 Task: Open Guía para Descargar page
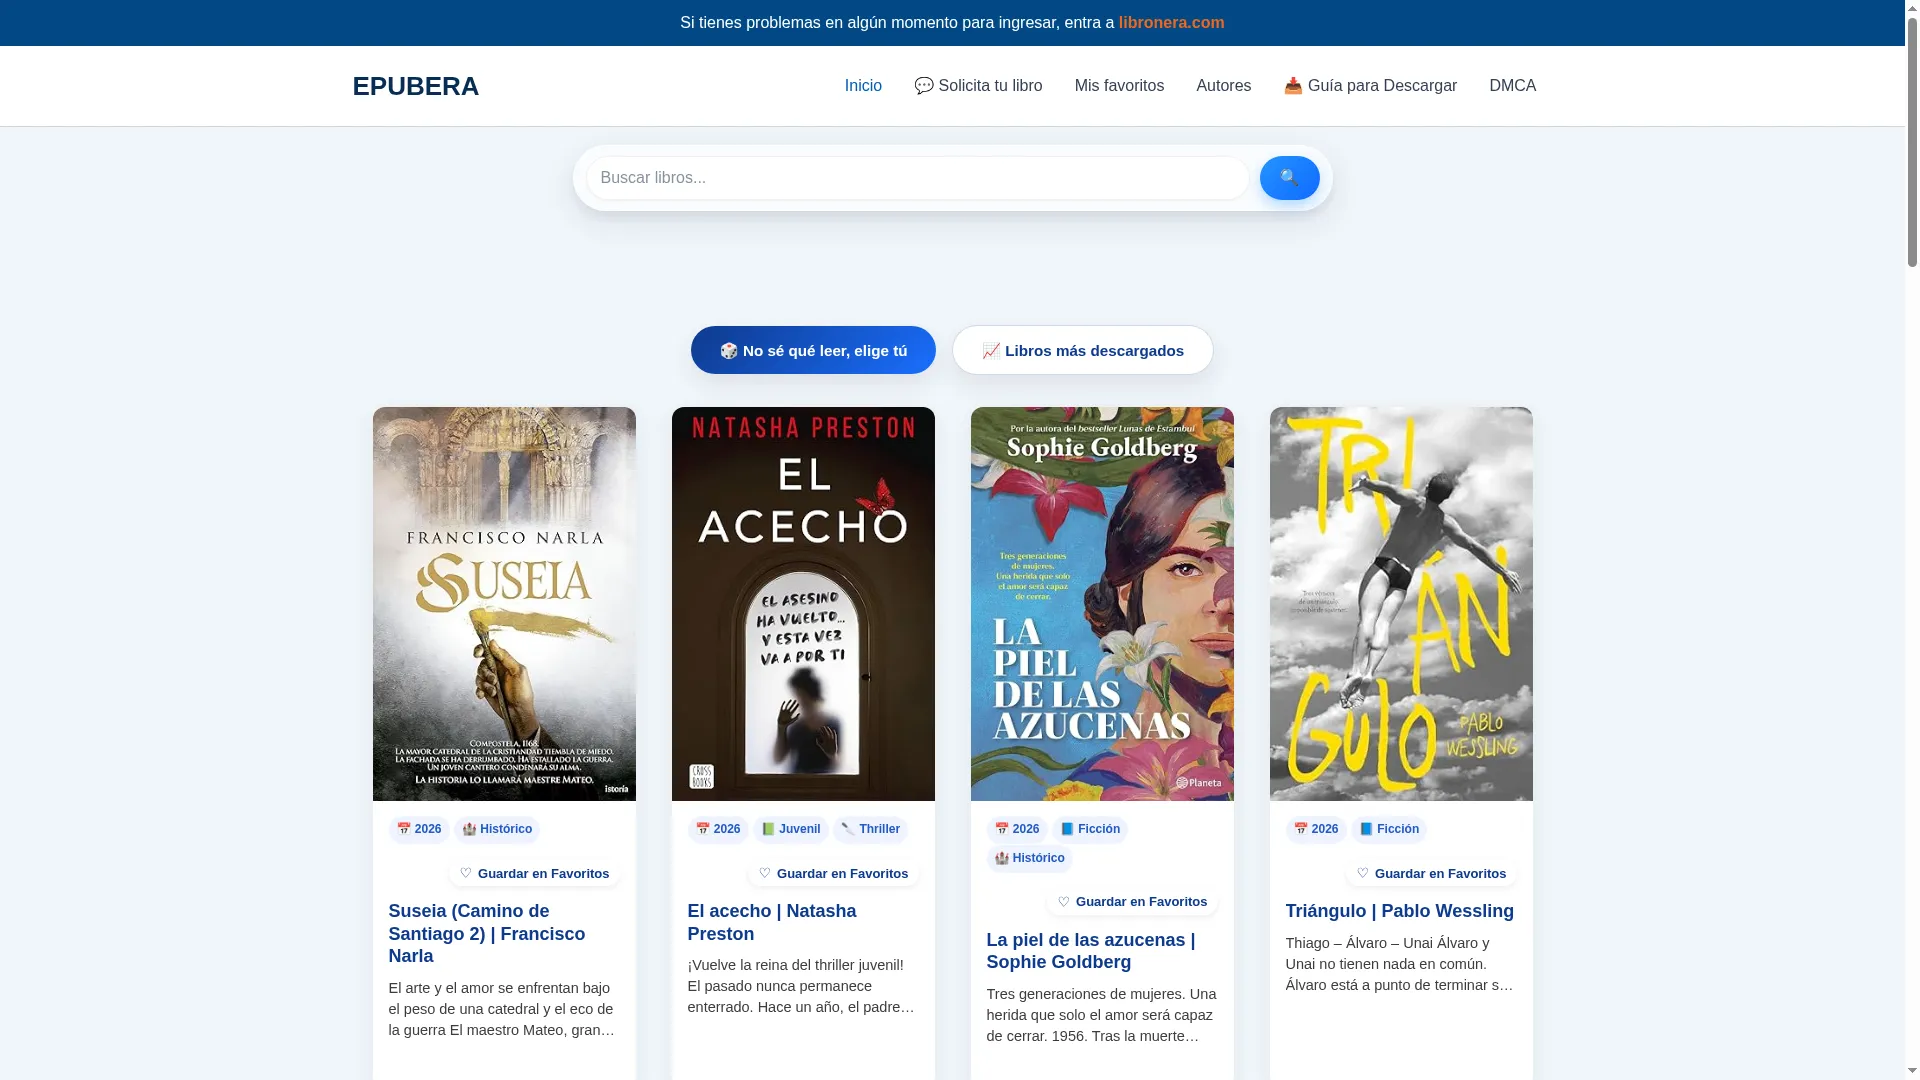point(1370,86)
